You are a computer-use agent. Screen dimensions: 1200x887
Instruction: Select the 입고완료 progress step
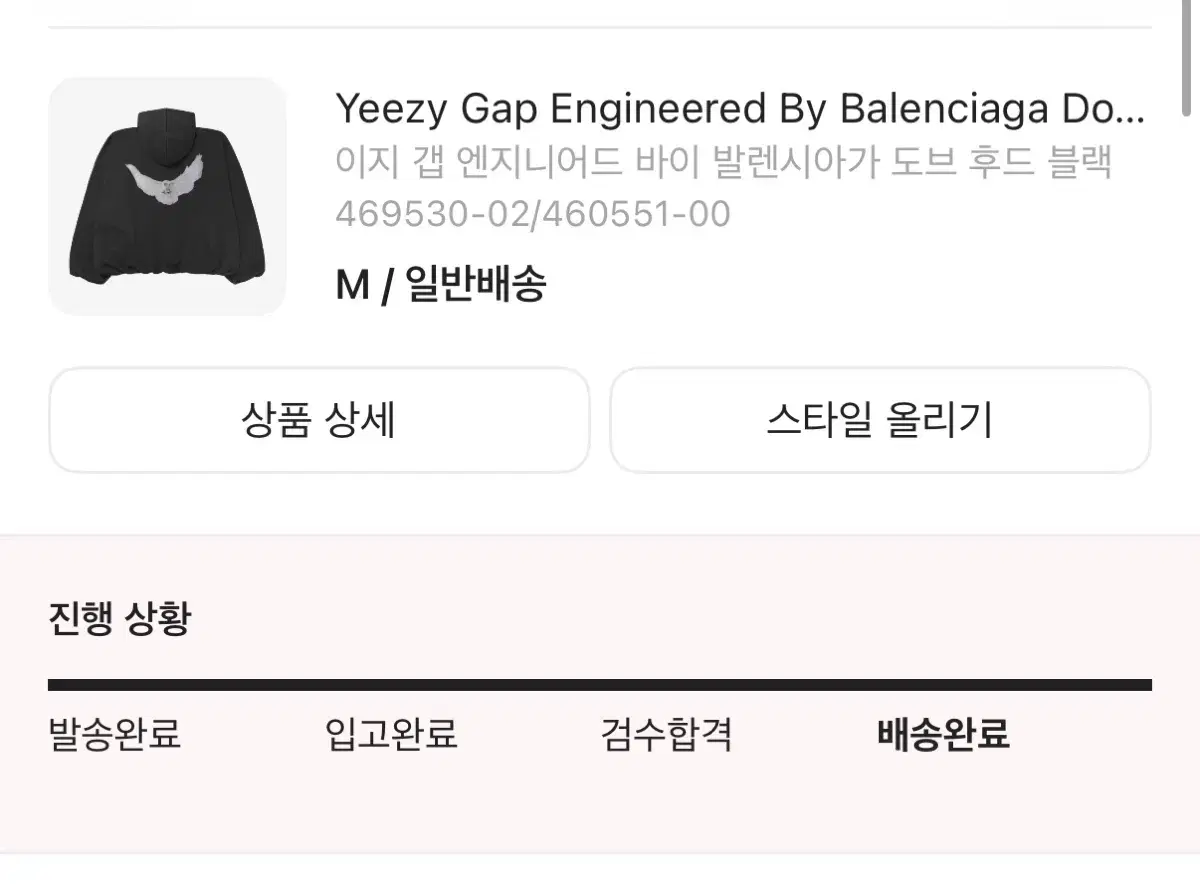[x=392, y=735]
